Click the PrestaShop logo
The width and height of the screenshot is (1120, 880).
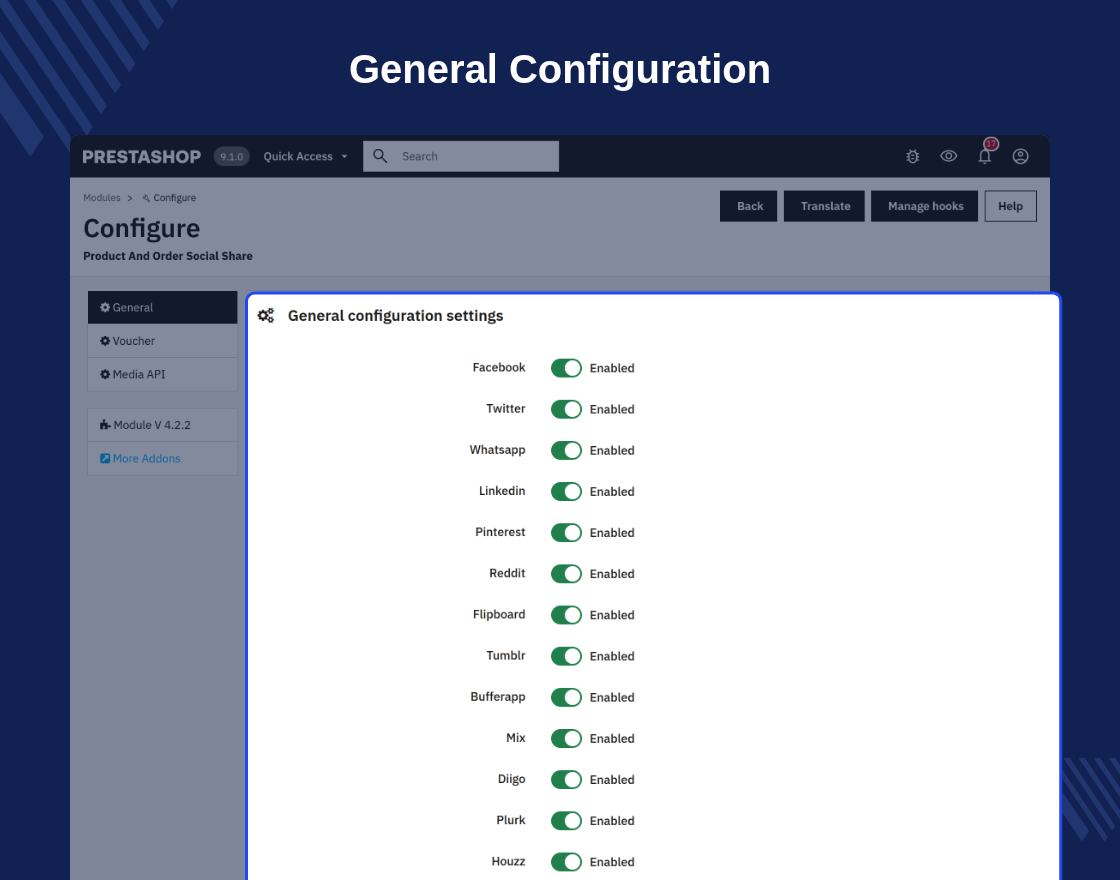click(x=141, y=156)
